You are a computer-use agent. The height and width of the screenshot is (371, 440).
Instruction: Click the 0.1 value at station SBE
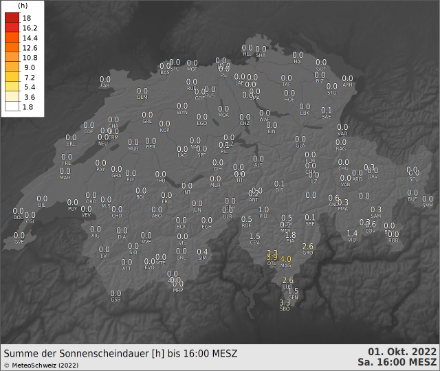(x=310, y=217)
